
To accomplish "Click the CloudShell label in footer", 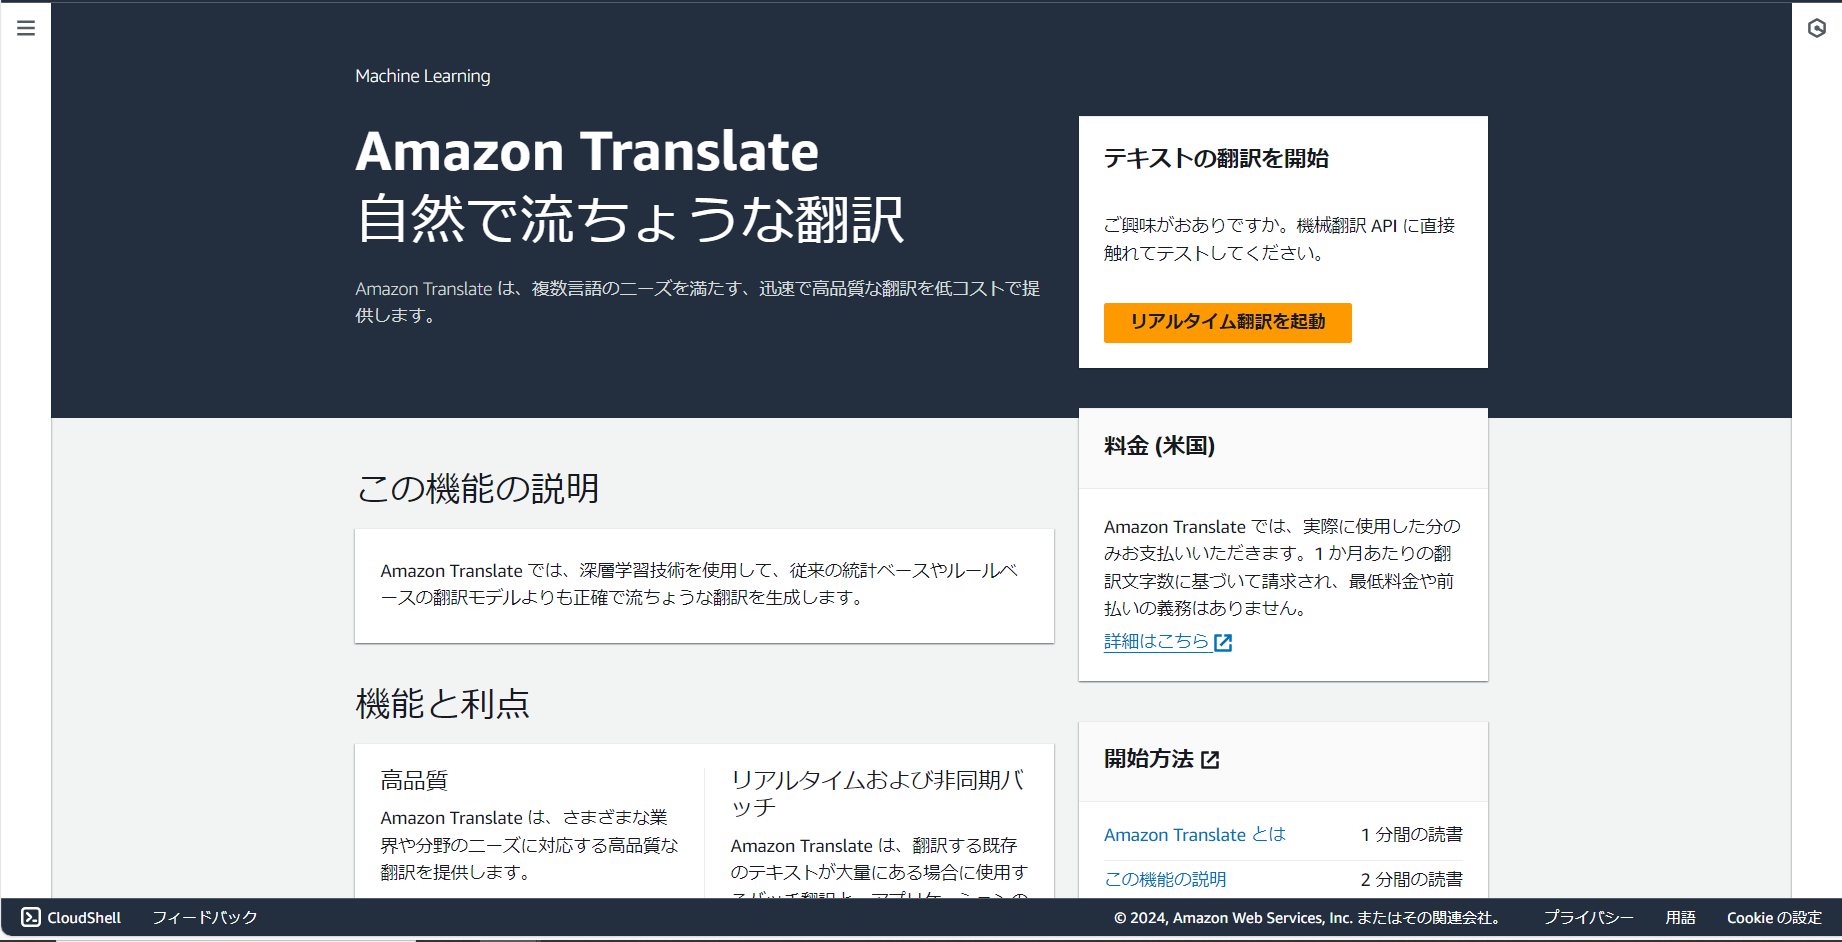I will (84, 917).
